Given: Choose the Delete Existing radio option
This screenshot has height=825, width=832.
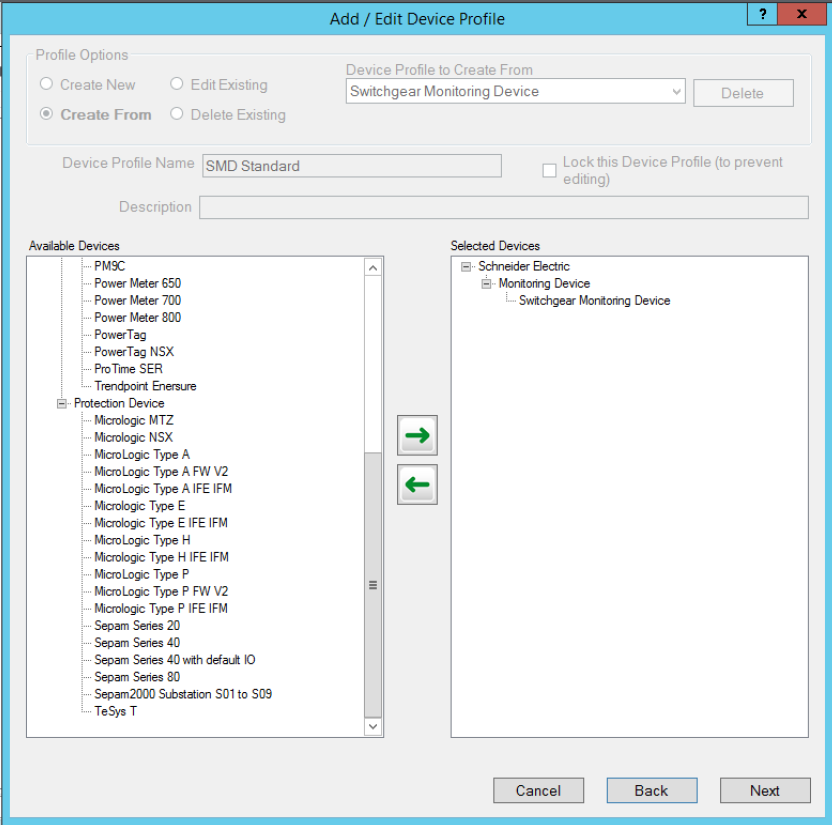Looking at the screenshot, I should [x=177, y=114].
